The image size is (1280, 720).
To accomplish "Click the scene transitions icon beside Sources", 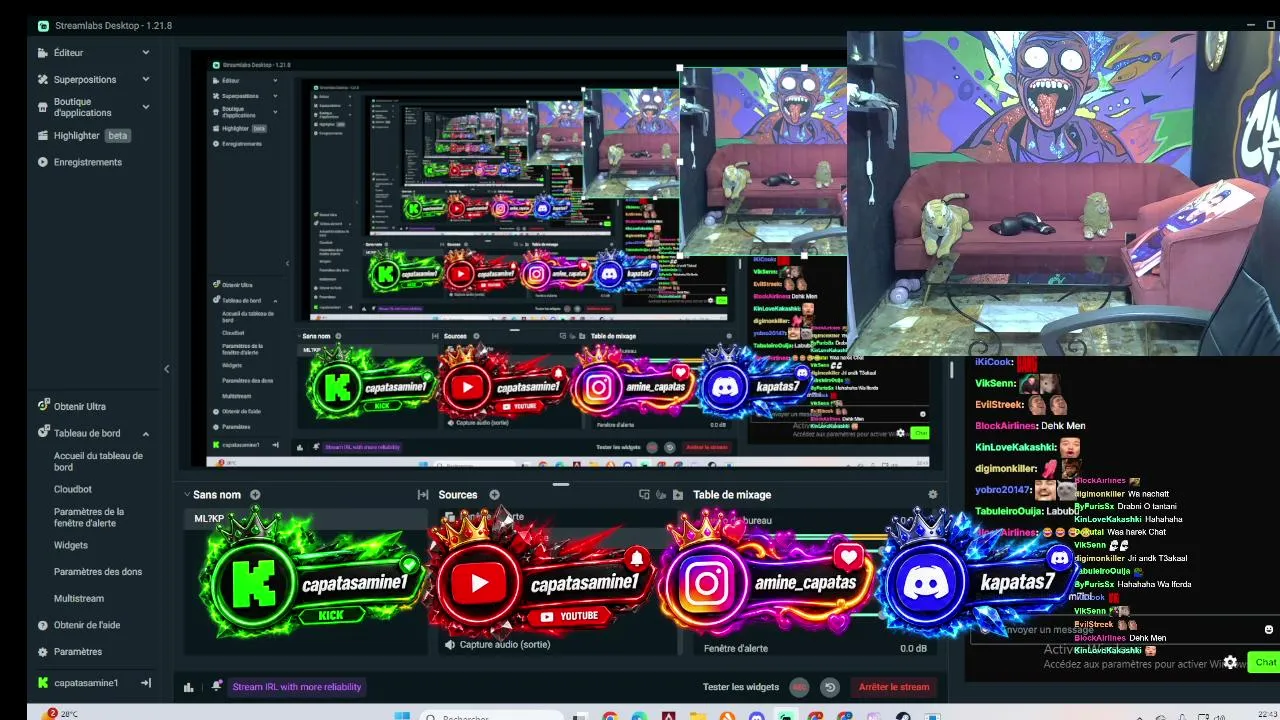I will [423, 495].
